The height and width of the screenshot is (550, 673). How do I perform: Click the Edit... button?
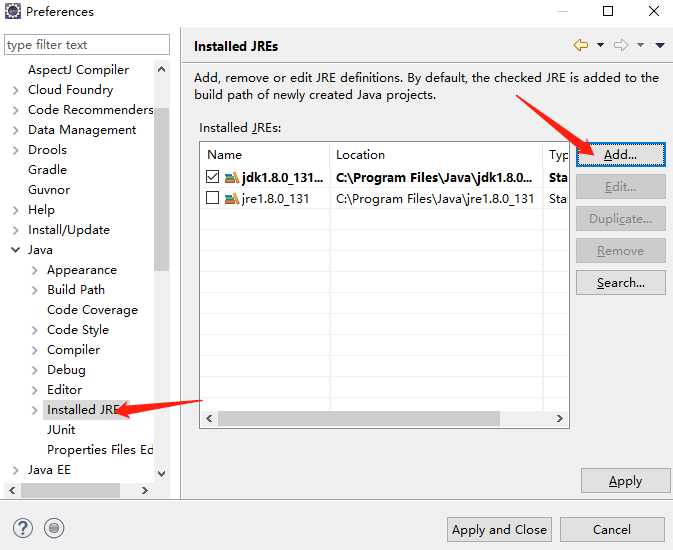point(621,187)
